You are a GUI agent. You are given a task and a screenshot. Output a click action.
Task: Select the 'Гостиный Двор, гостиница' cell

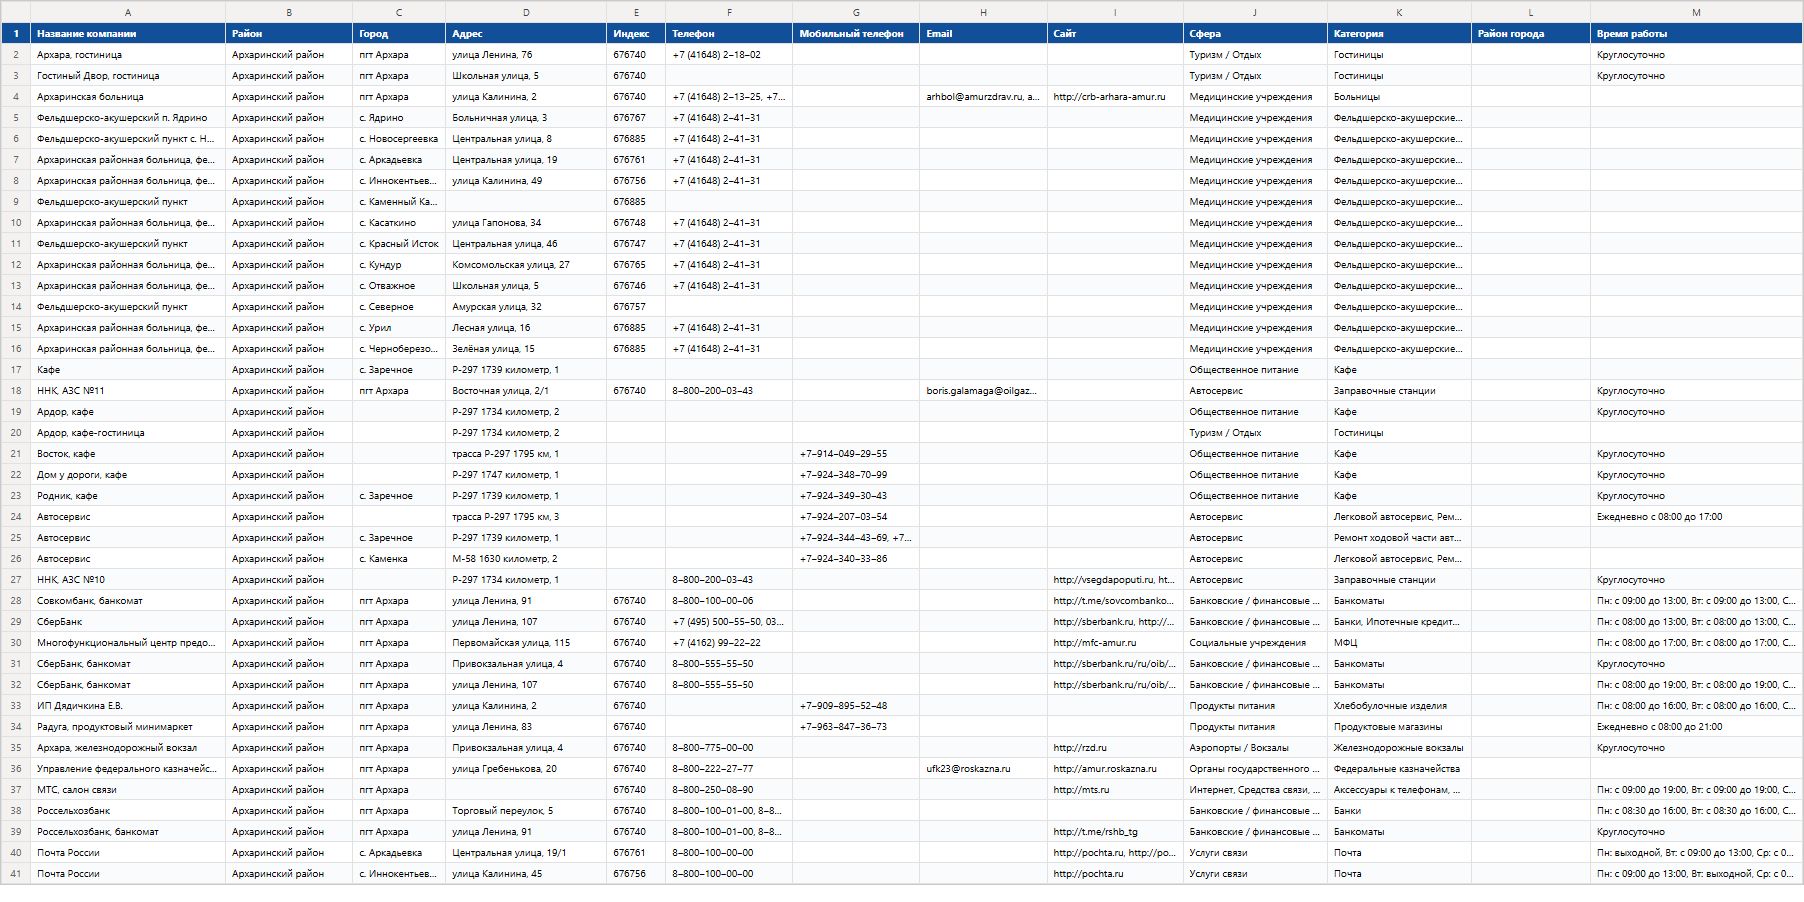pos(128,76)
